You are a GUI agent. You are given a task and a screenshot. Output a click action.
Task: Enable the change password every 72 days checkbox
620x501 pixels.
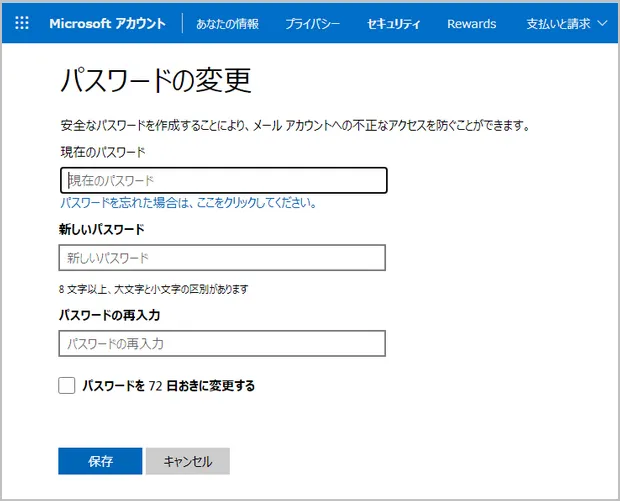click(x=67, y=385)
